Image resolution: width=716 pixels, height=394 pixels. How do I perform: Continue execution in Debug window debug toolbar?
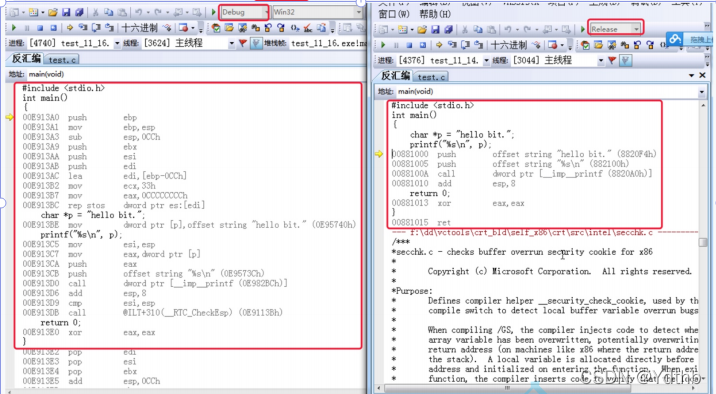coord(14,28)
